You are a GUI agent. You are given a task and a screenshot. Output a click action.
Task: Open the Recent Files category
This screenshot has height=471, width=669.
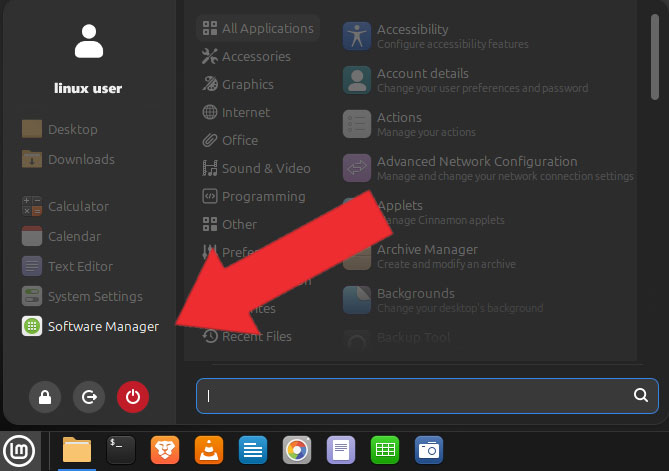(x=247, y=336)
